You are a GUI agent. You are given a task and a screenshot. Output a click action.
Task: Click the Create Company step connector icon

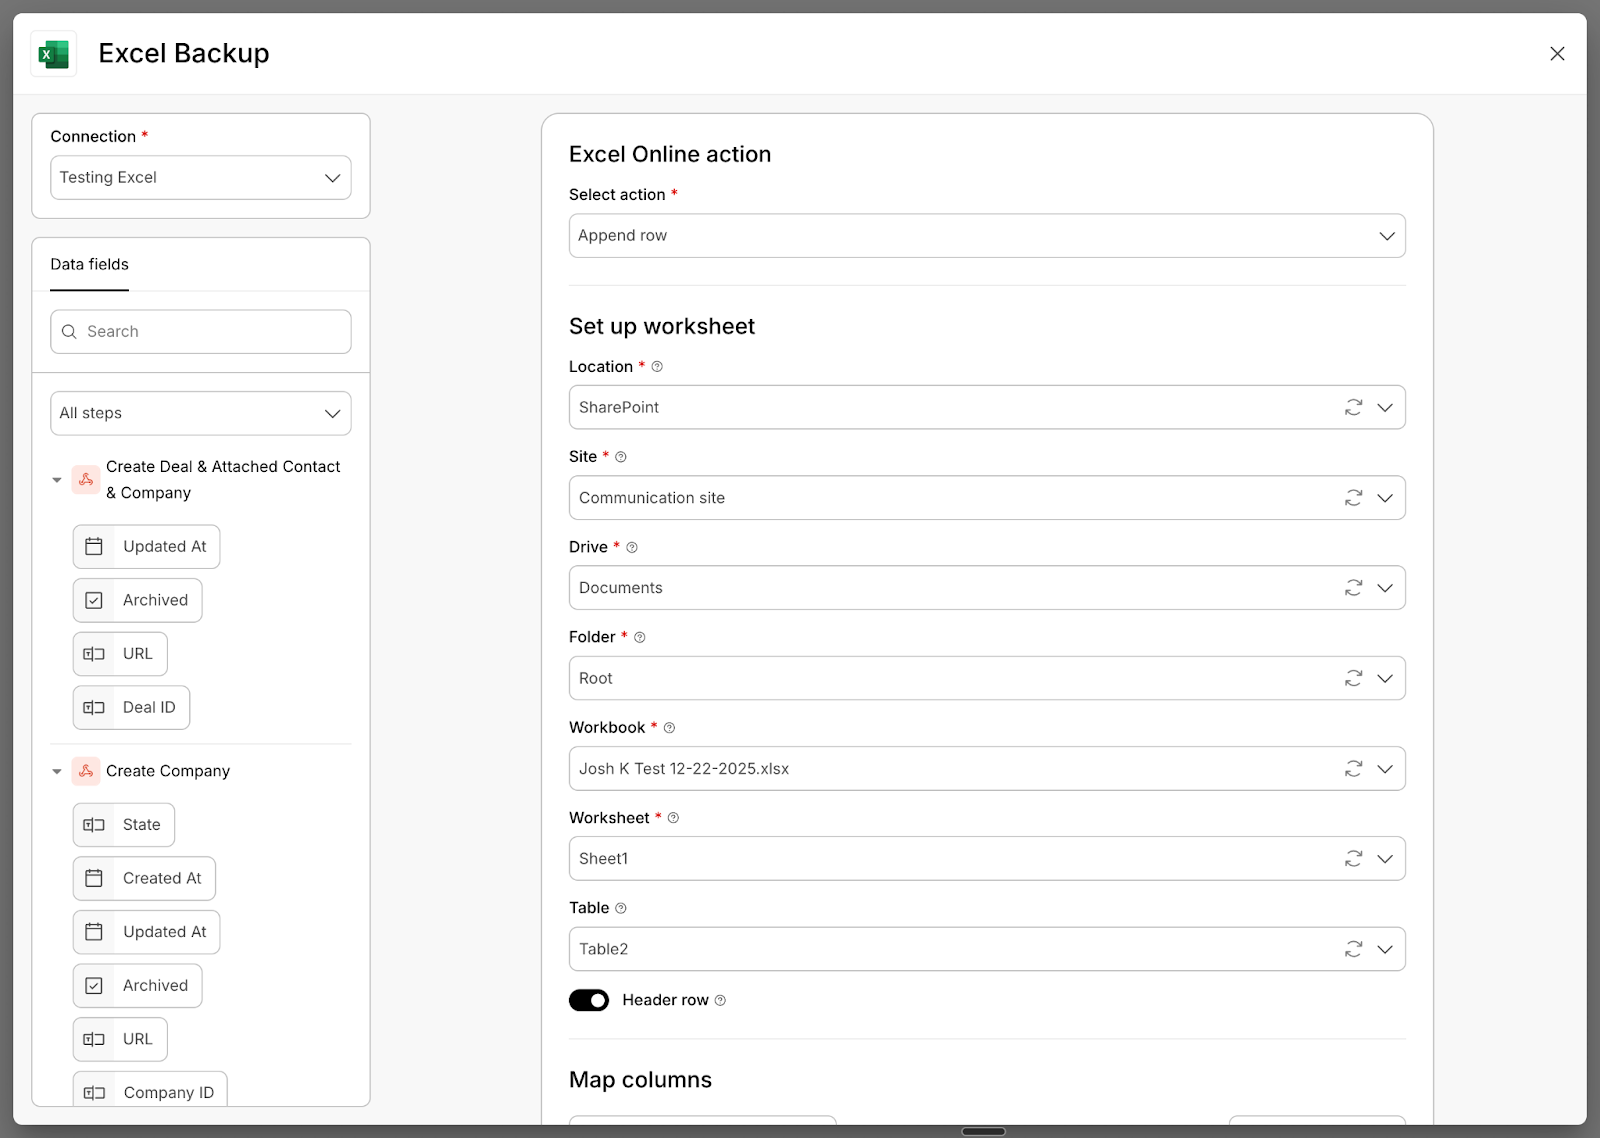pos(86,771)
